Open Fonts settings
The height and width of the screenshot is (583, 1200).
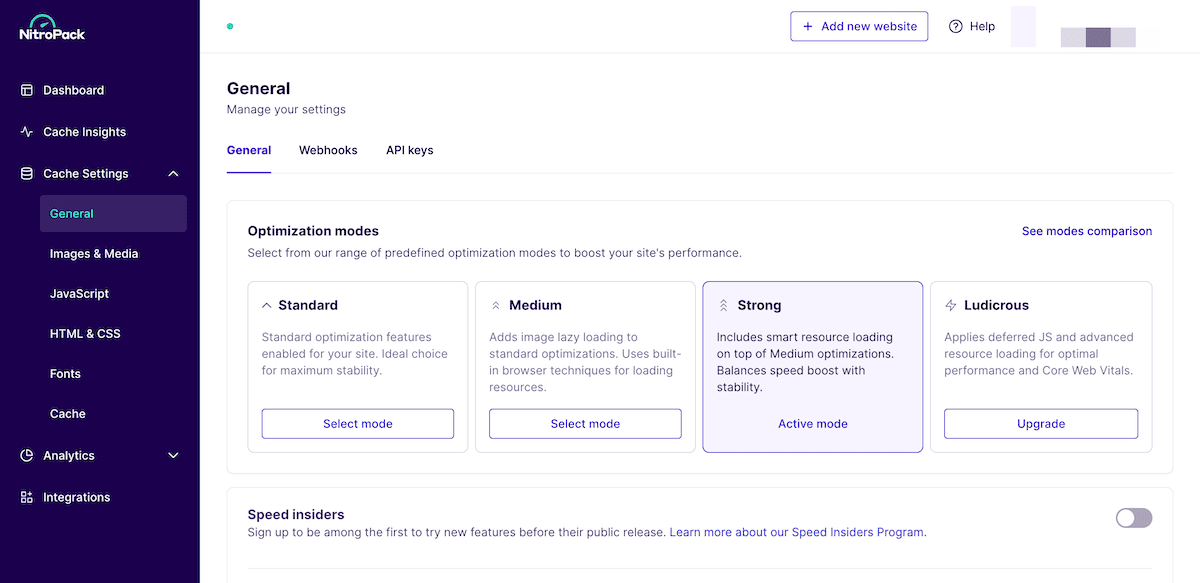pos(65,374)
